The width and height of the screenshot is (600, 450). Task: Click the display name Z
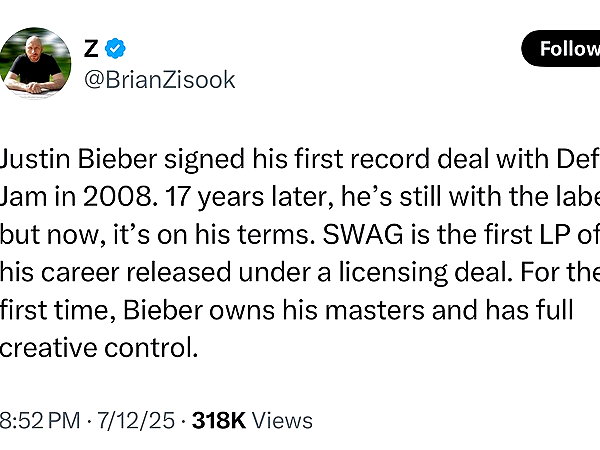pyautogui.click(x=91, y=49)
